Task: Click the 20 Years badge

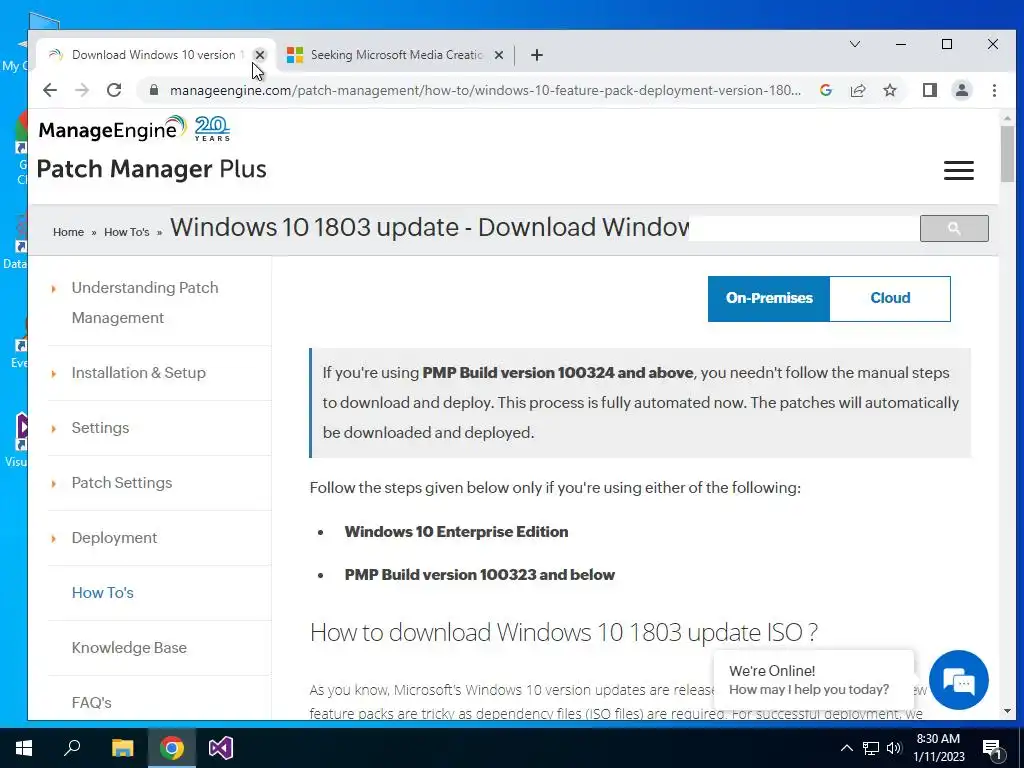Action: pos(212,129)
